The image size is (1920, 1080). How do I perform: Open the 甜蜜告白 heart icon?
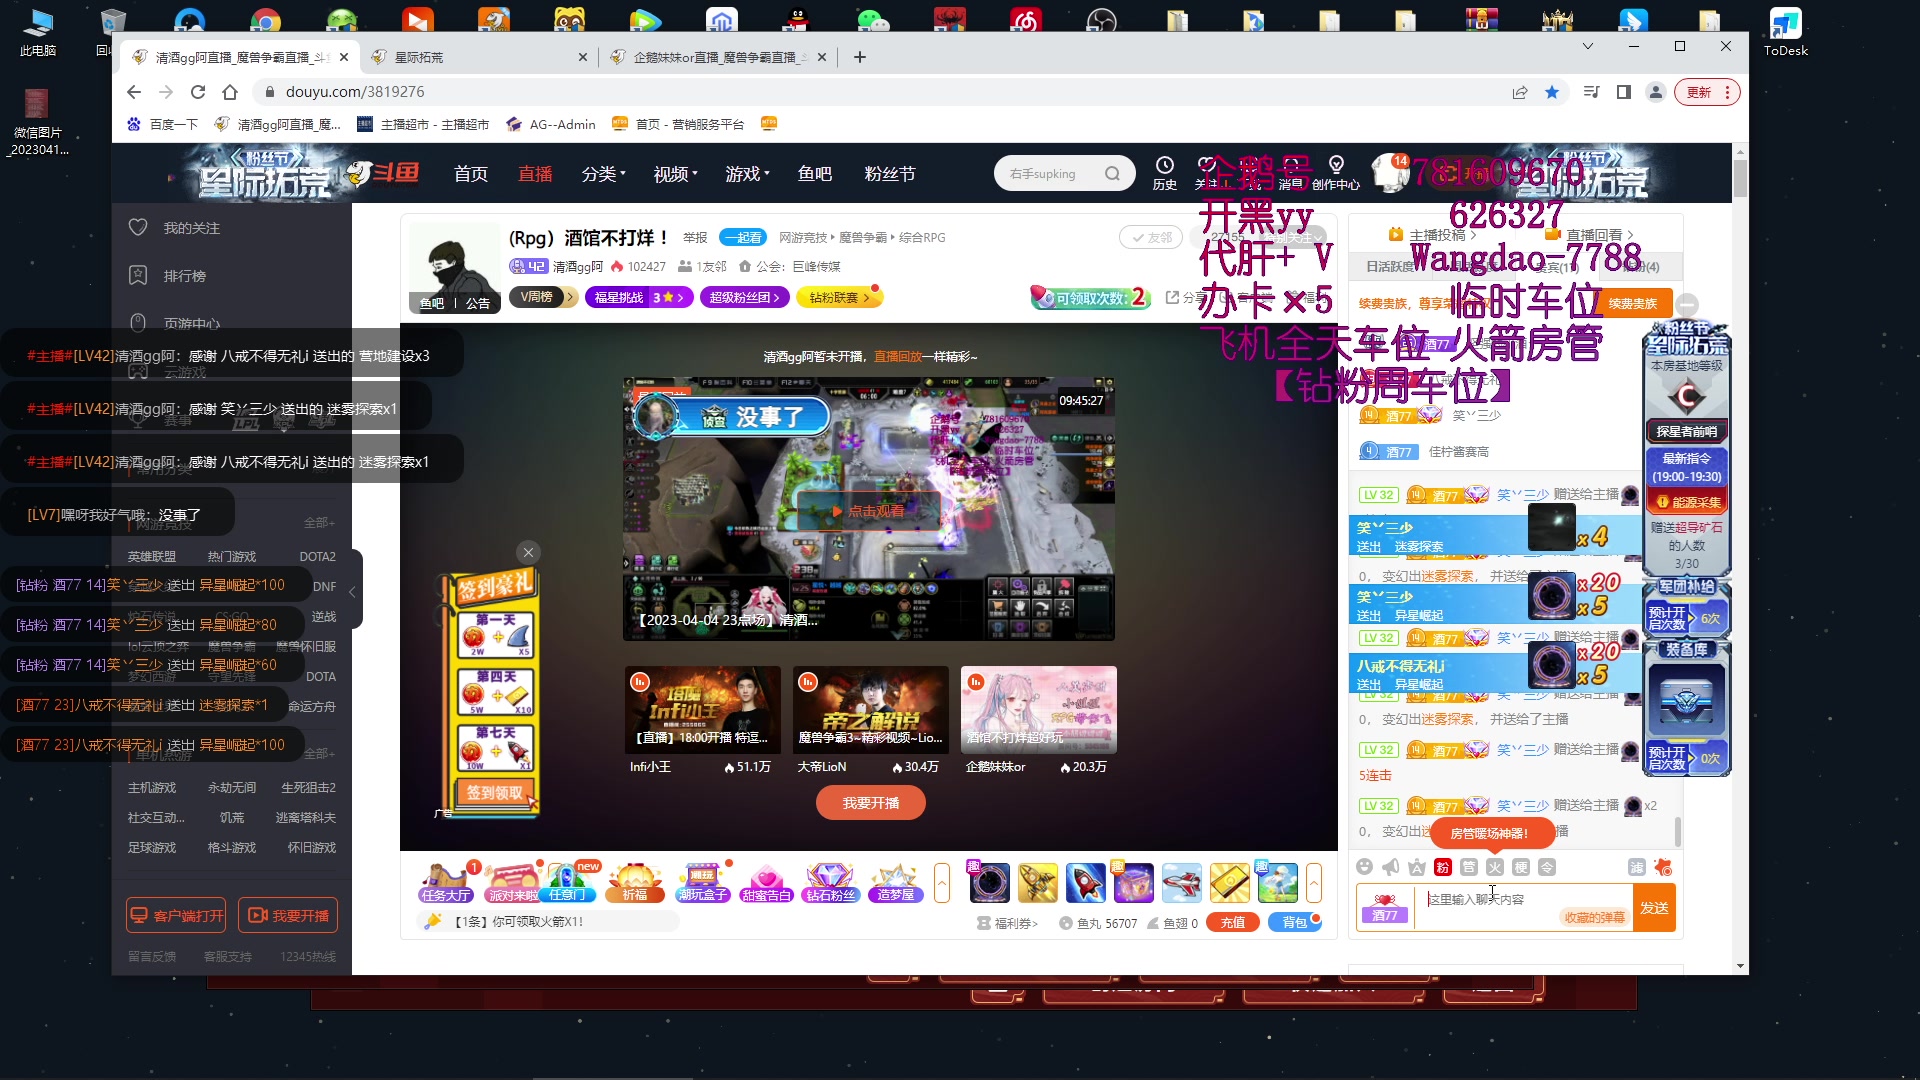766,882
